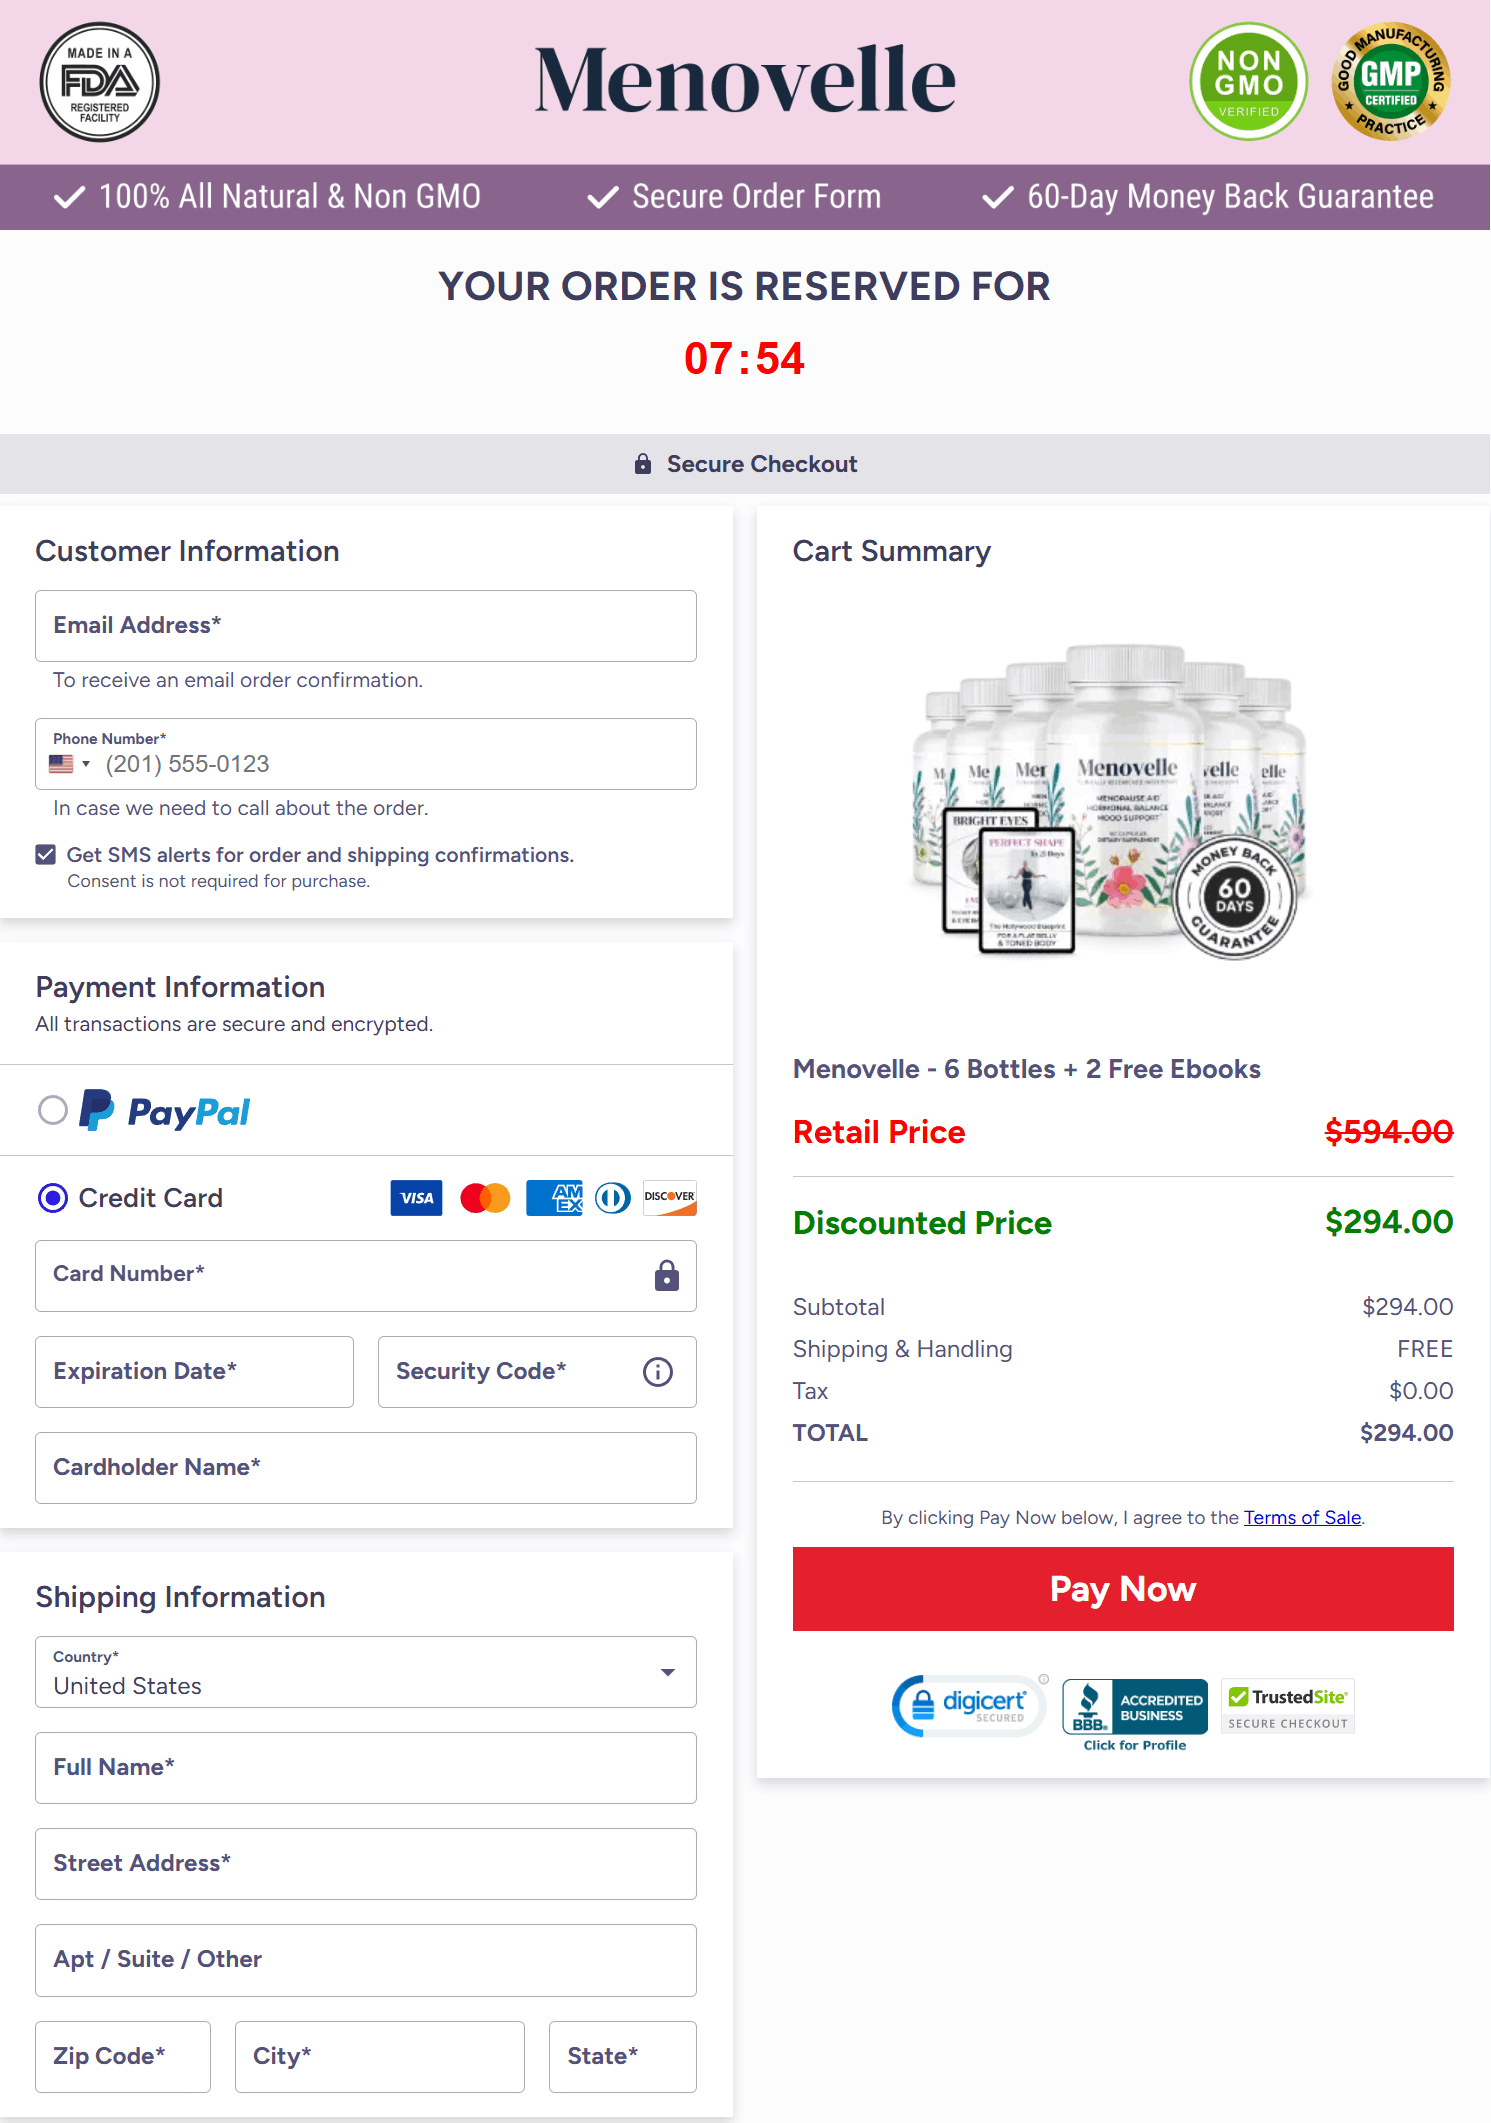Screen dimensions: 1491x2123
Task: Expand the State field
Action: [622, 2057]
